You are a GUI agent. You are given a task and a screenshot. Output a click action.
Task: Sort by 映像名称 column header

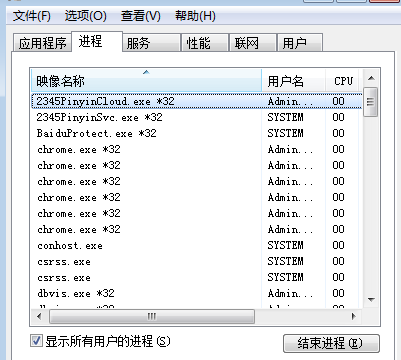pyautogui.click(x=146, y=81)
